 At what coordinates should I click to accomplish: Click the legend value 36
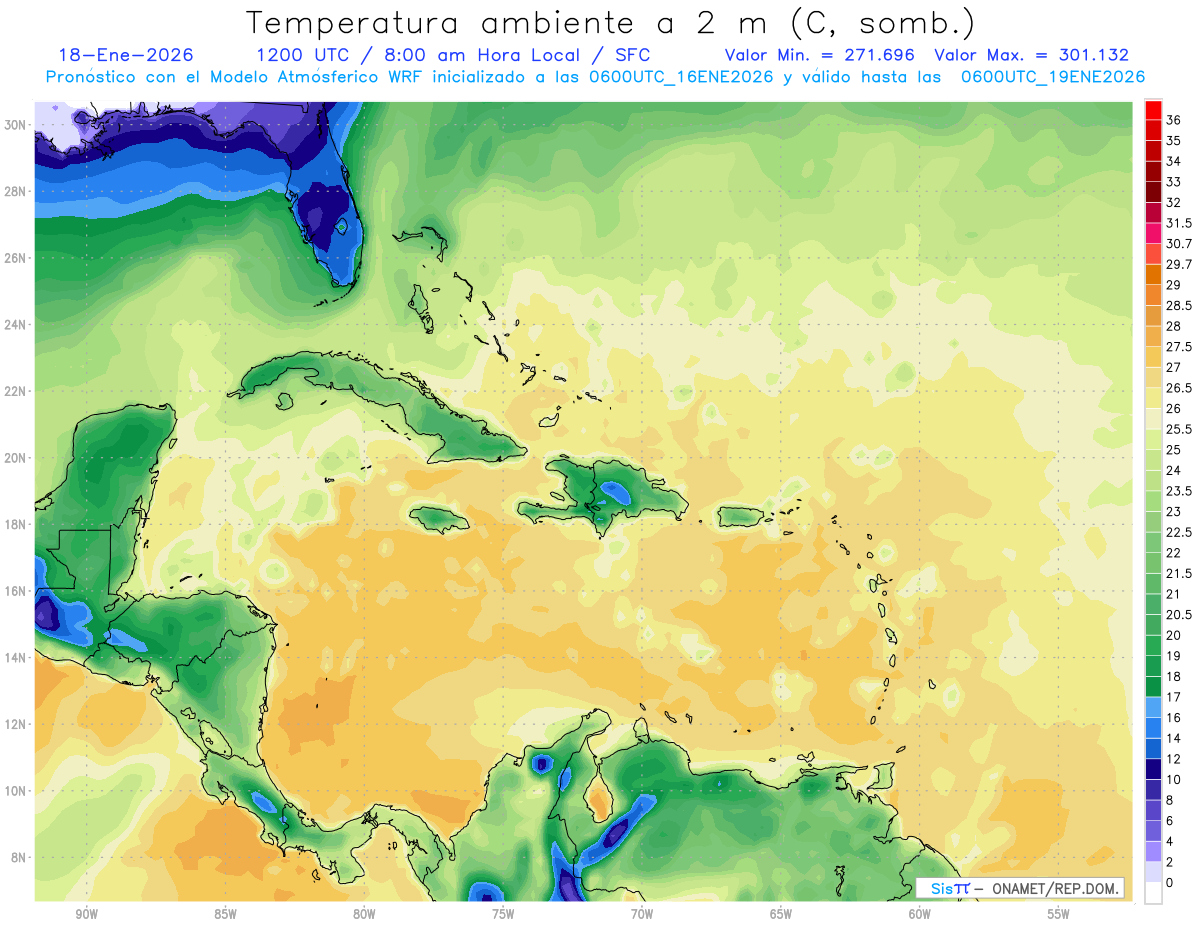pyautogui.click(x=1174, y=120)
